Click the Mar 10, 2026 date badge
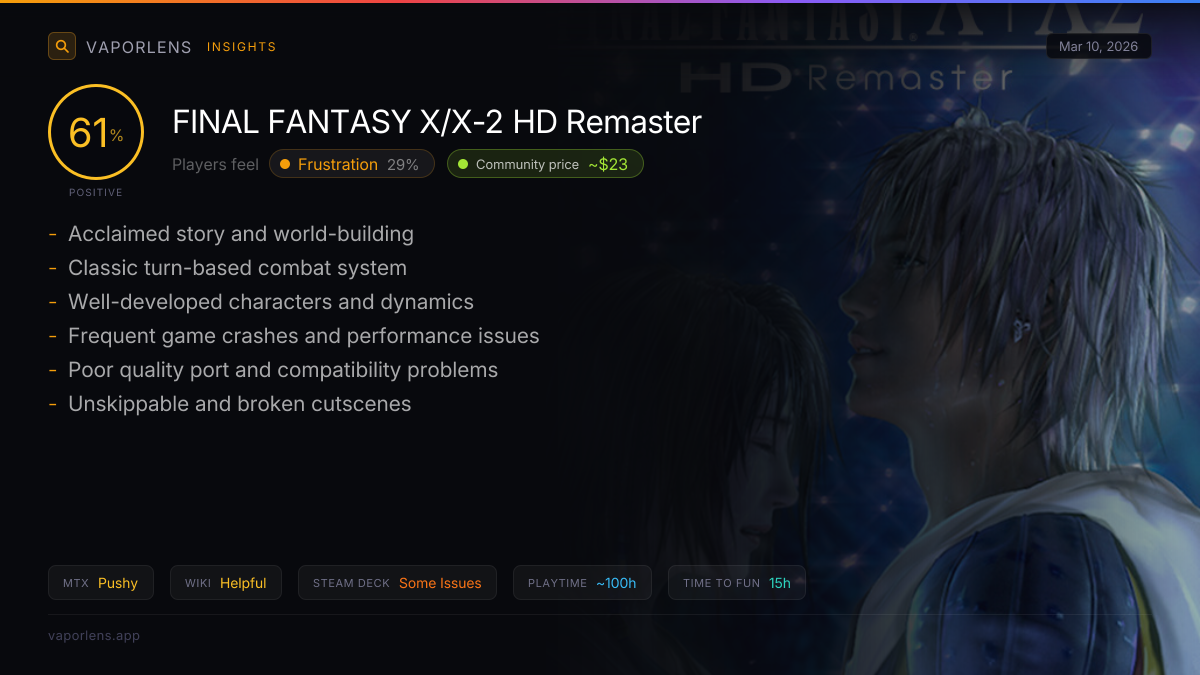Viewport: 1200px width, 675px height. 1098,47
